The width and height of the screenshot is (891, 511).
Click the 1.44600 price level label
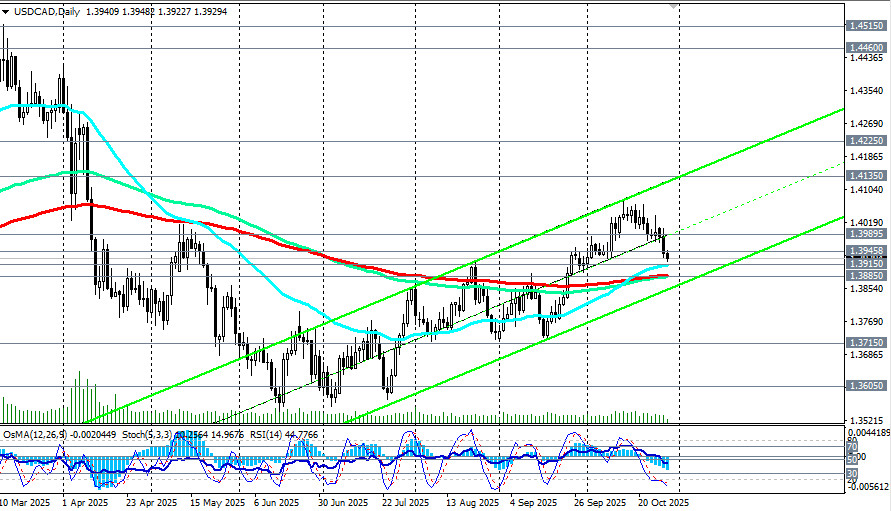[865, 48]
